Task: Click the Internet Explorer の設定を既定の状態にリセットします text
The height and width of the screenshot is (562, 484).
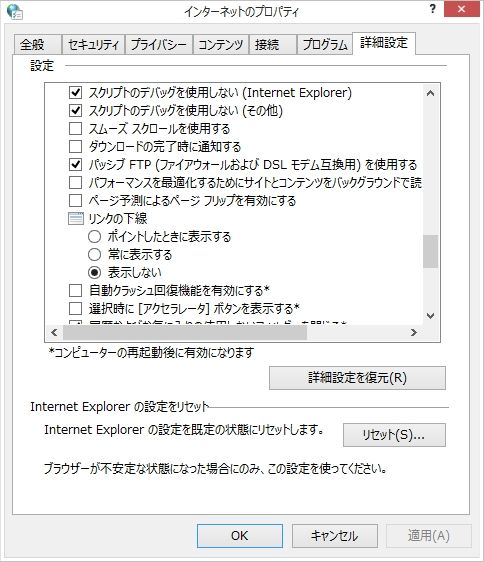Action: tap(184, 429)
